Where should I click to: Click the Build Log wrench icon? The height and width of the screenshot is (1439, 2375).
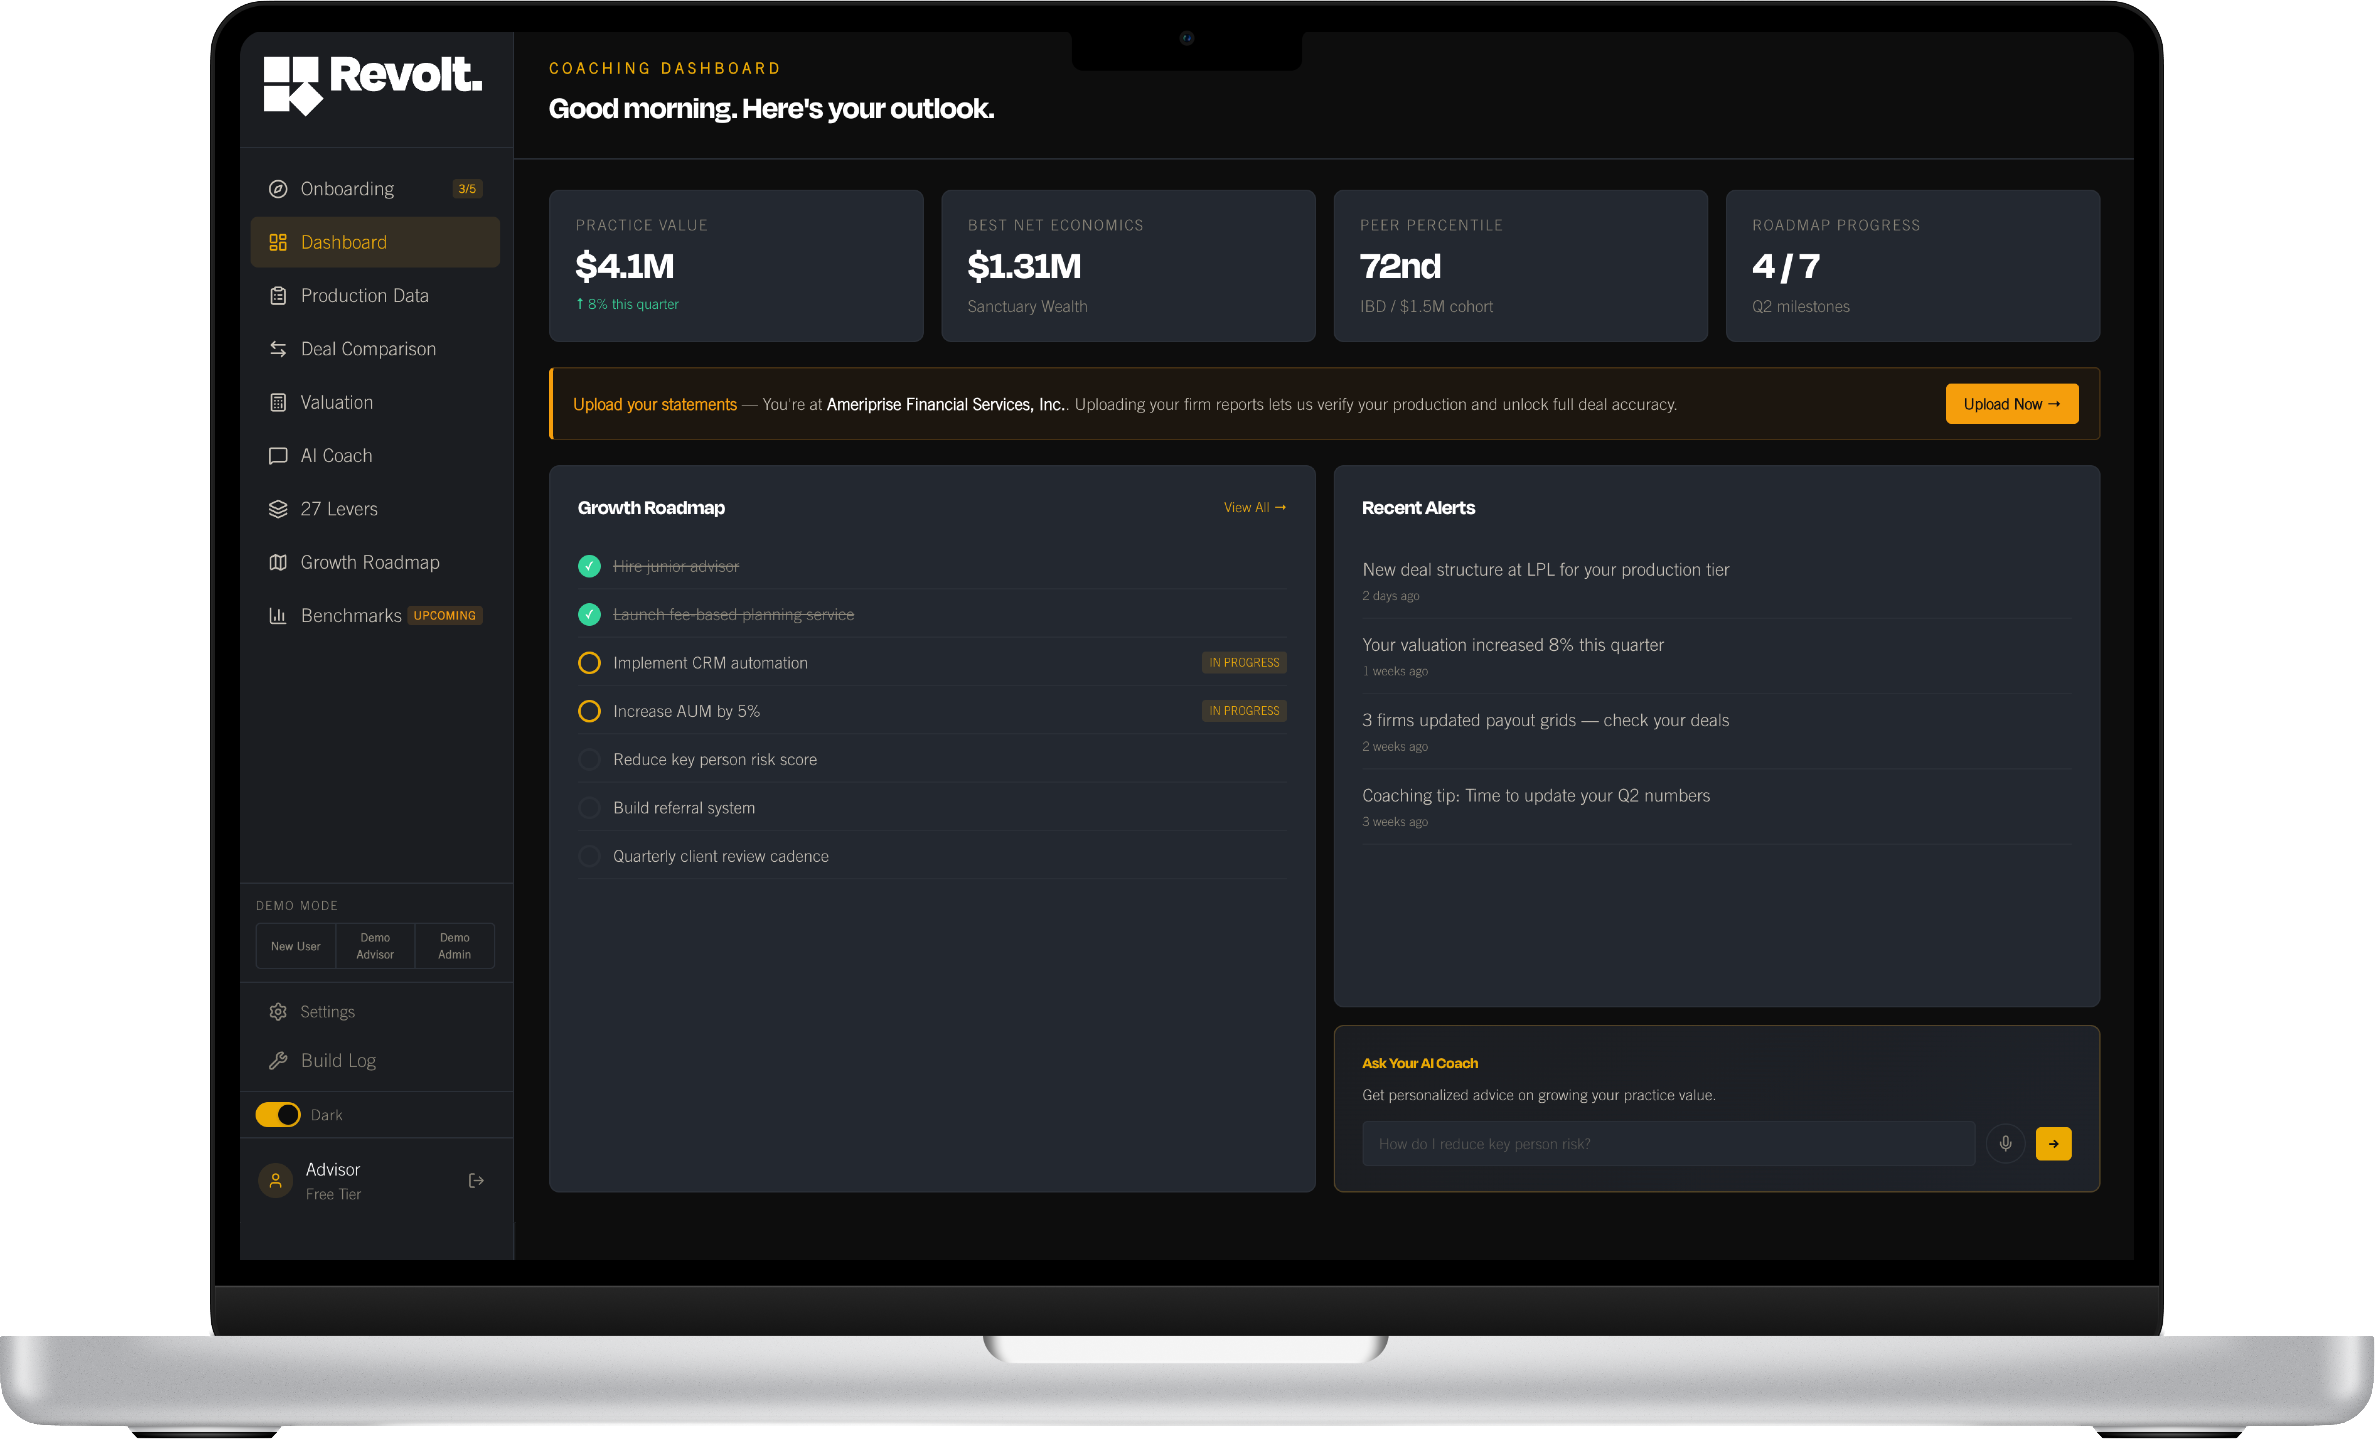[278, 1061]
